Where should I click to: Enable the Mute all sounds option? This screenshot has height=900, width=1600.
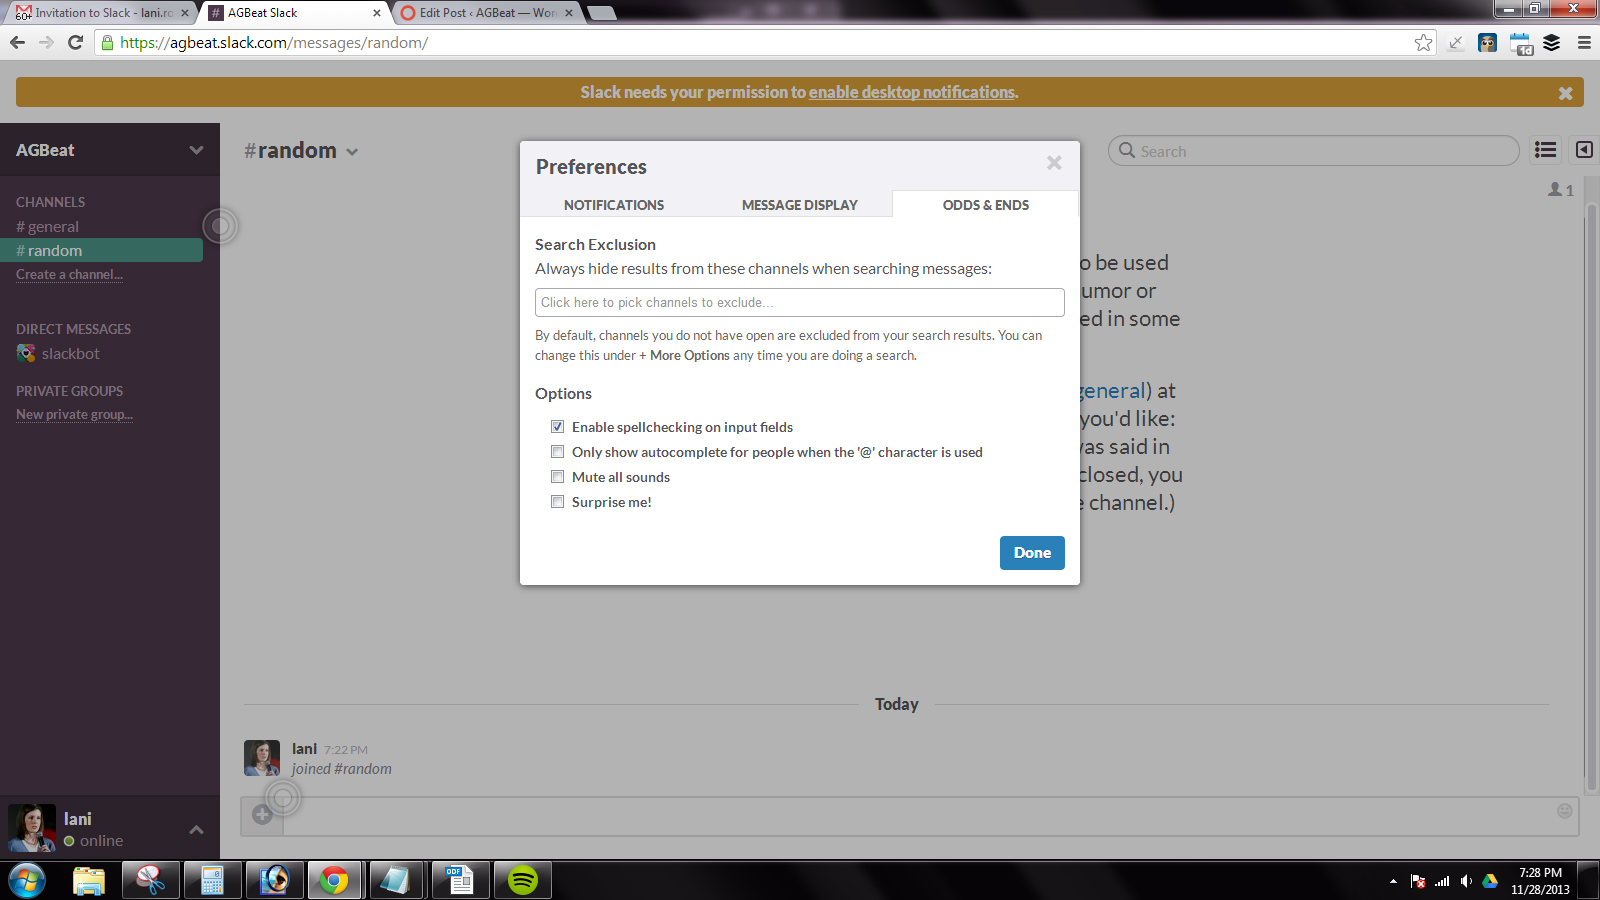[558, 477]
